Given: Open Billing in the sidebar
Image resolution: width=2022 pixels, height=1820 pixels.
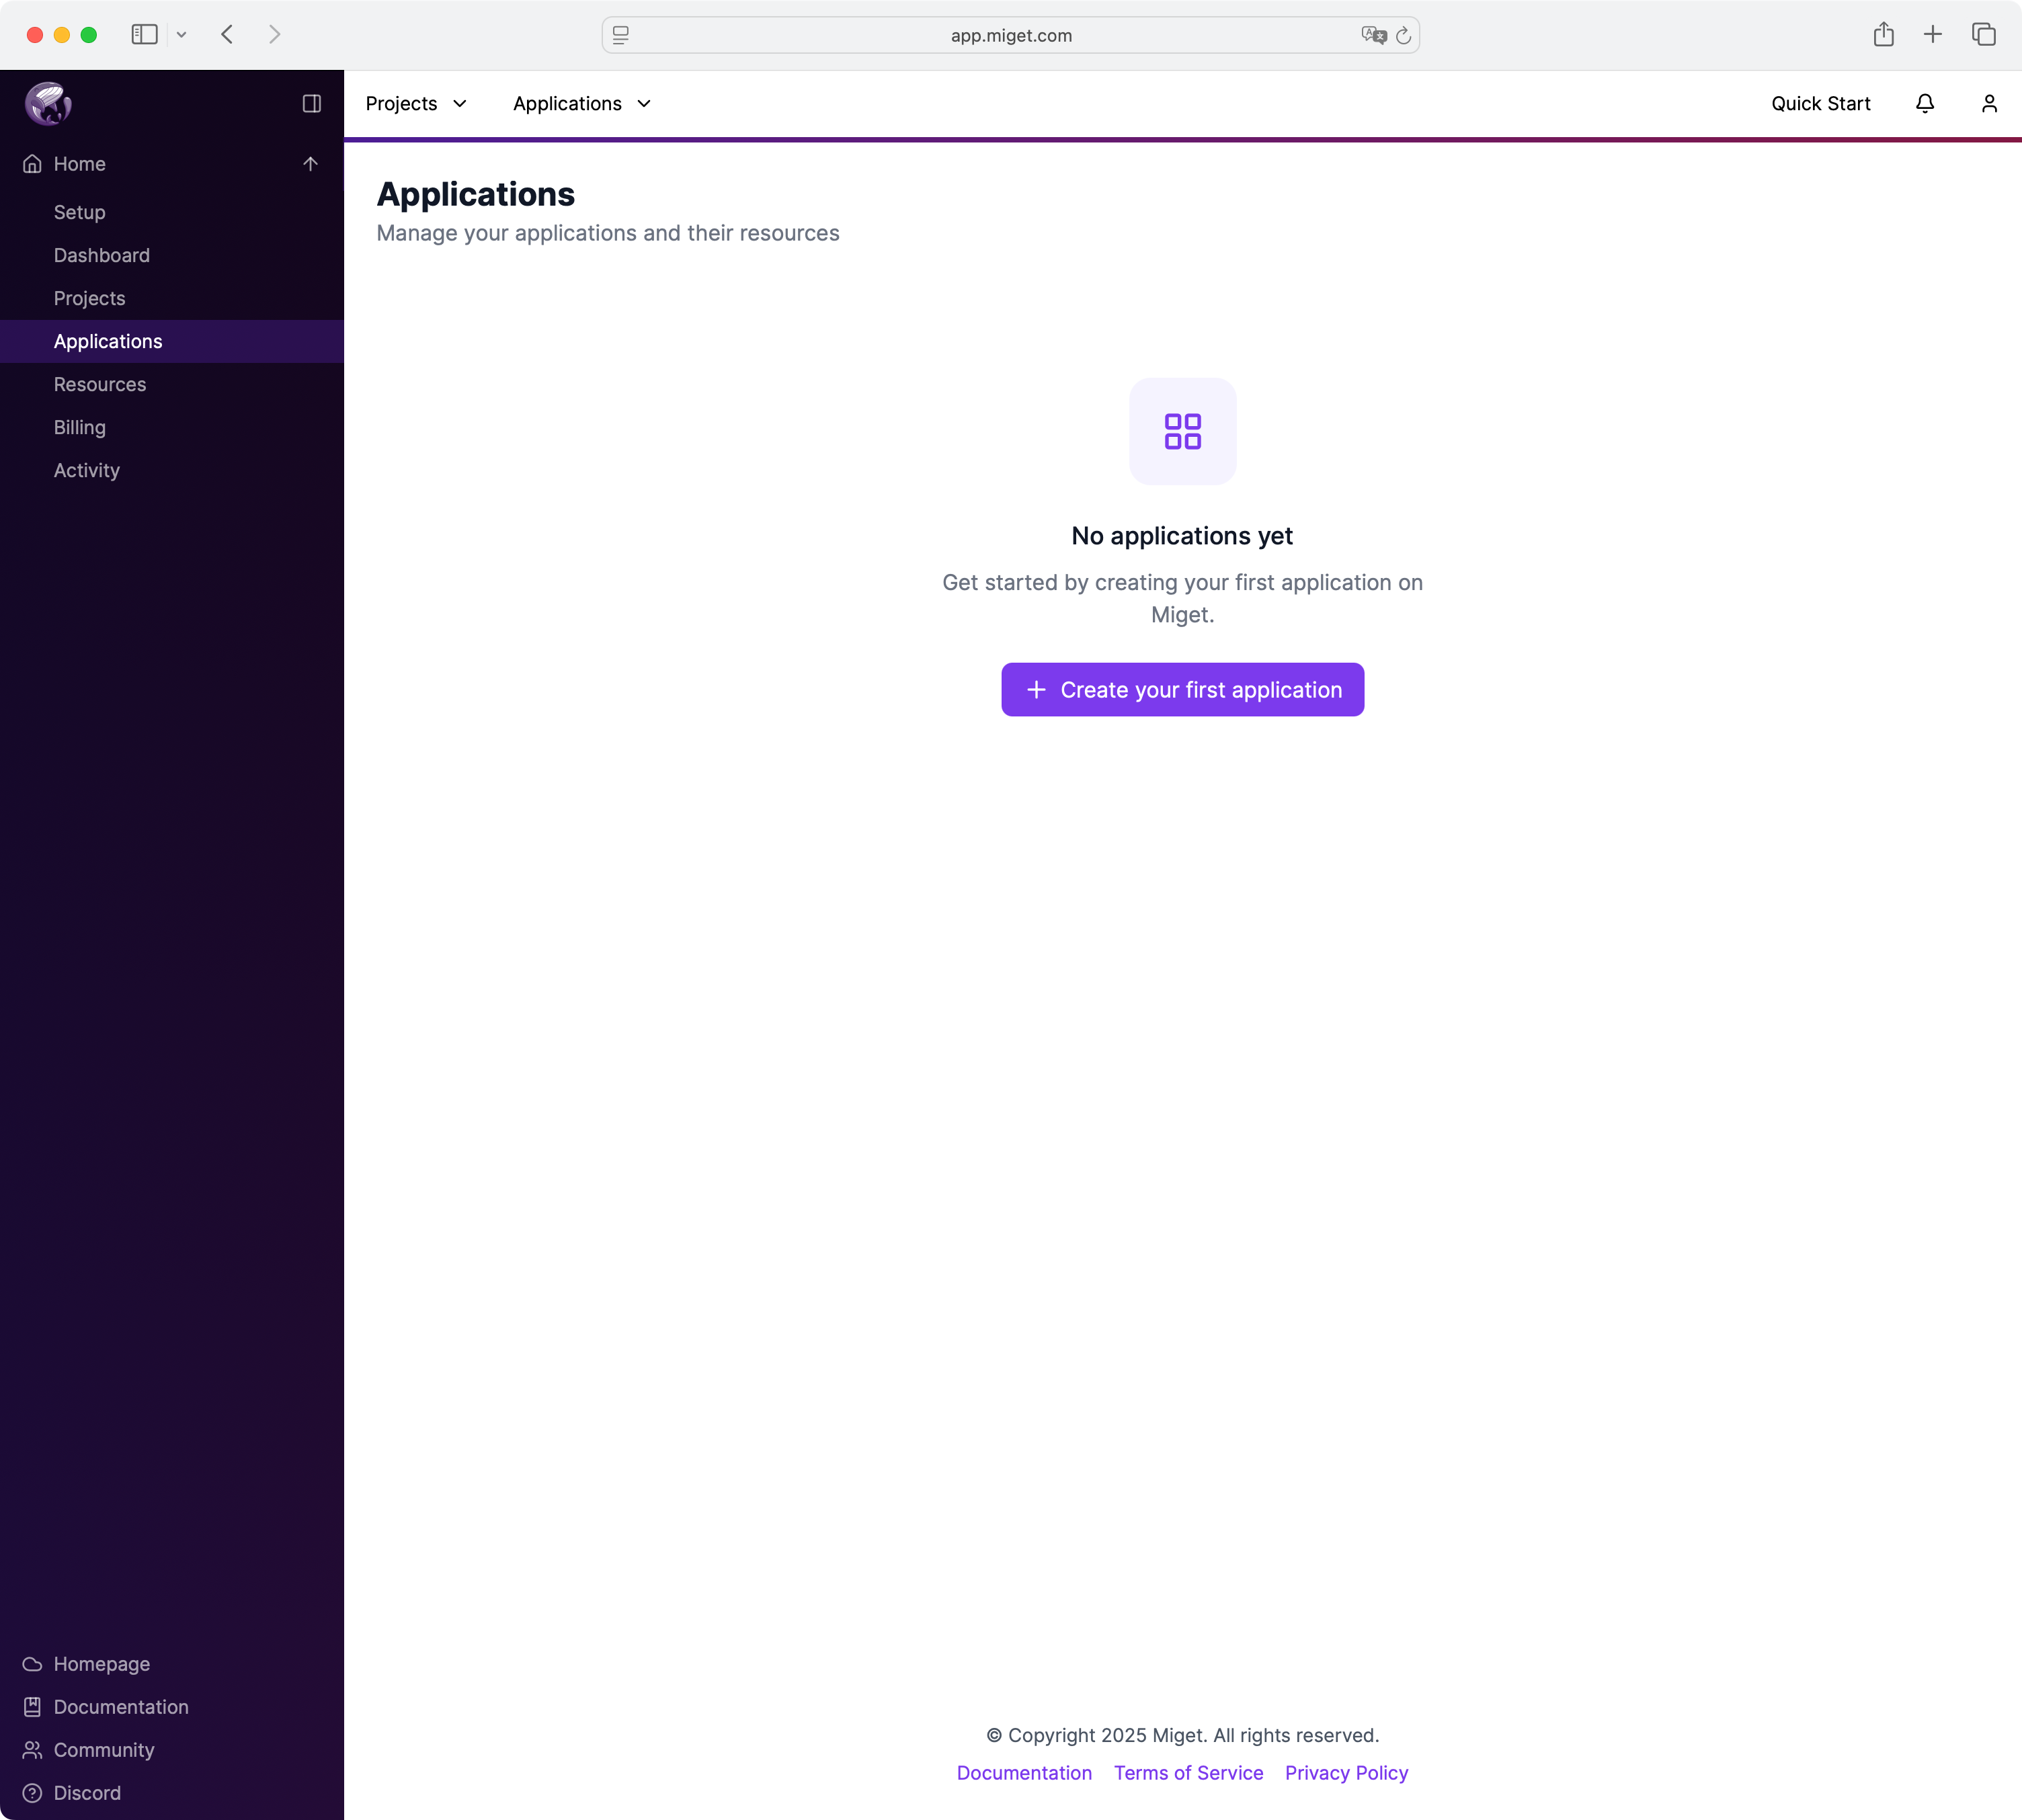Looking at the screenshot, I should point(79,427).
